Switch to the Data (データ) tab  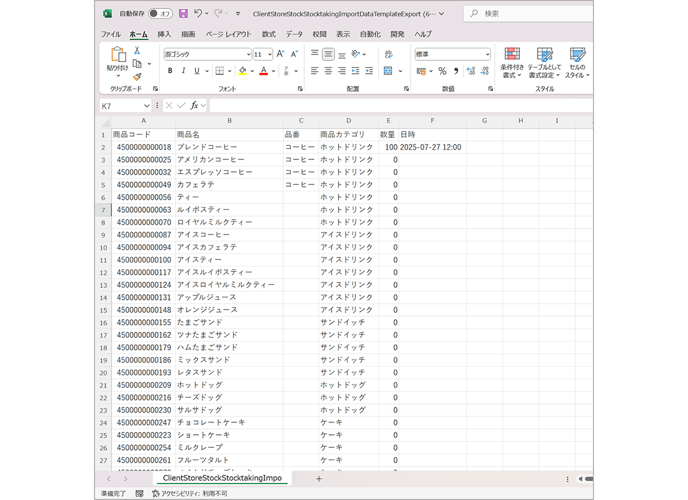[x=294, y=34]
